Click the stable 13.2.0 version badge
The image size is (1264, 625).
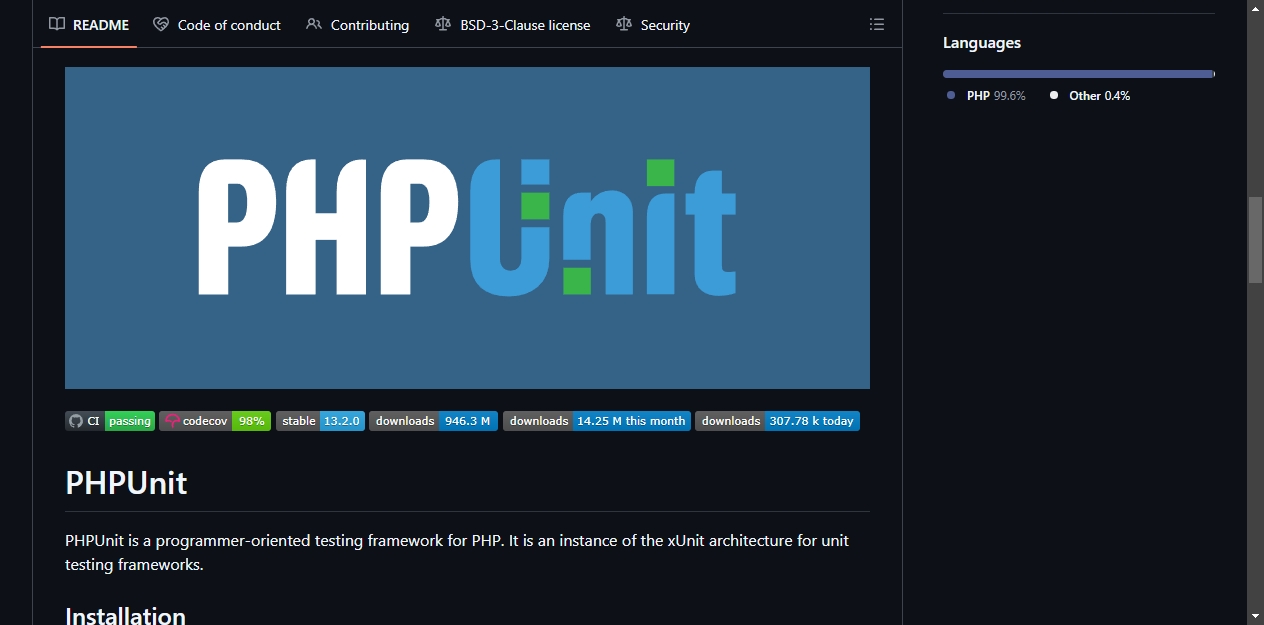tap(320, 421)
